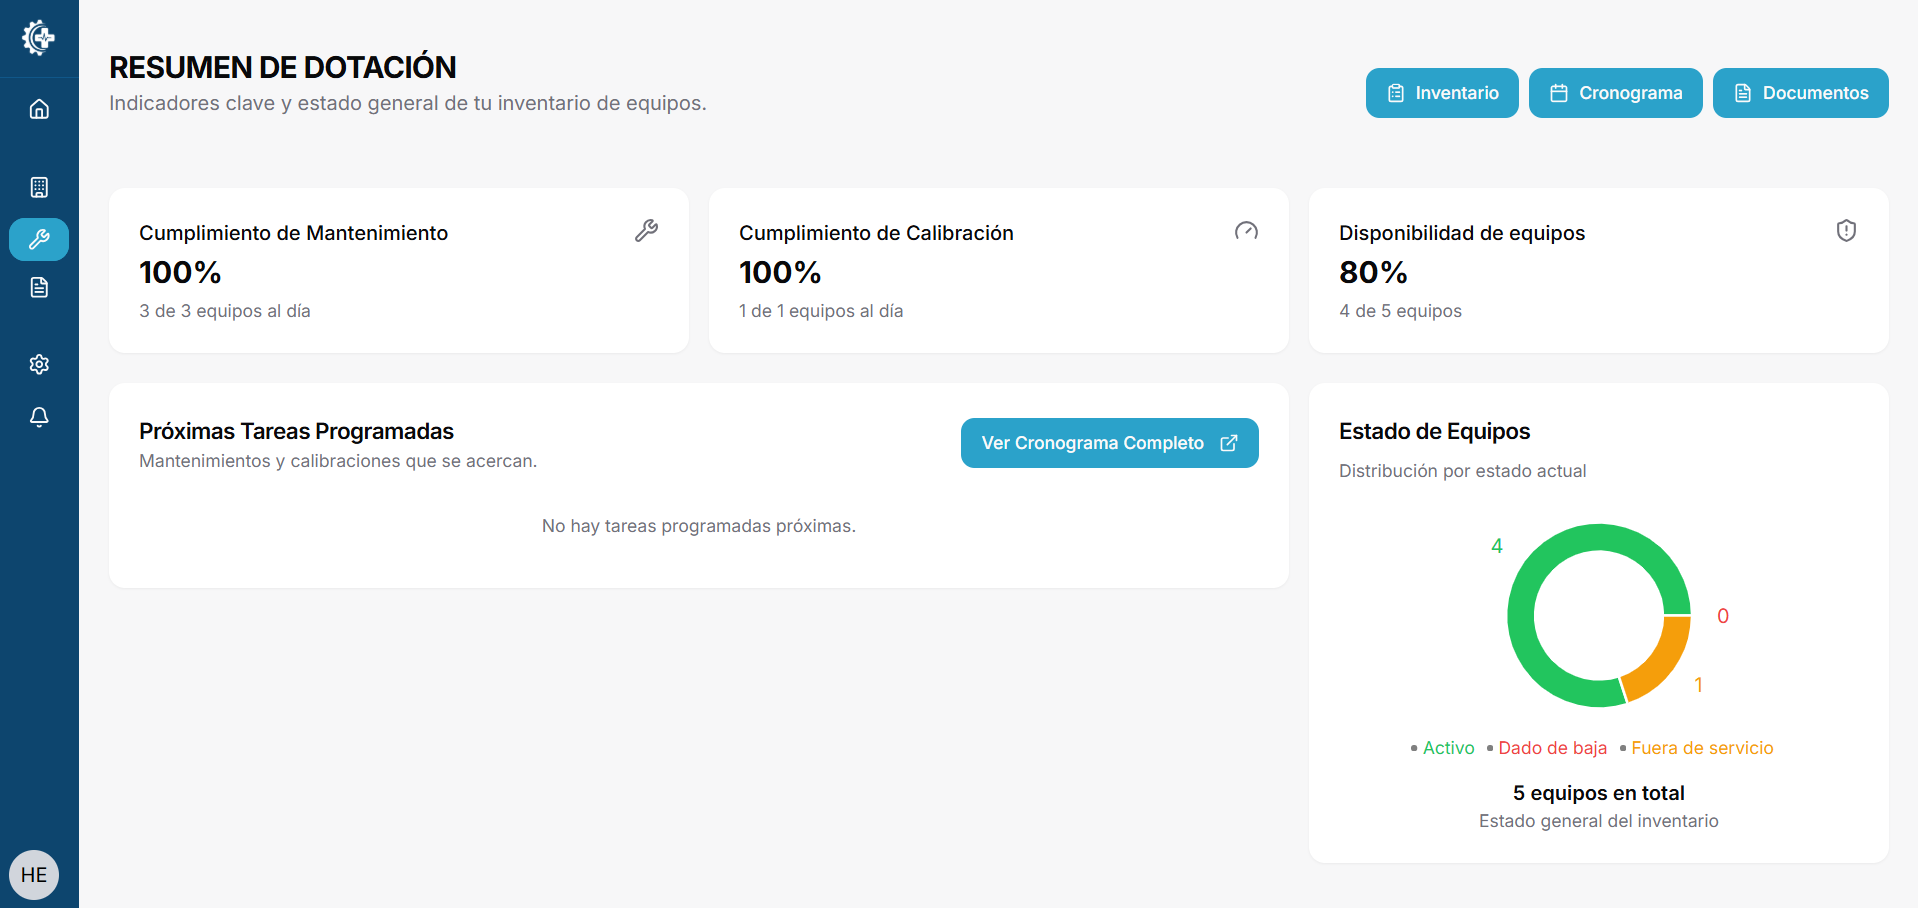This screenshot has width=1918, height=908.
Task: Click the Fuera de servicio legend entry
Action: [x=1696, y=748]
